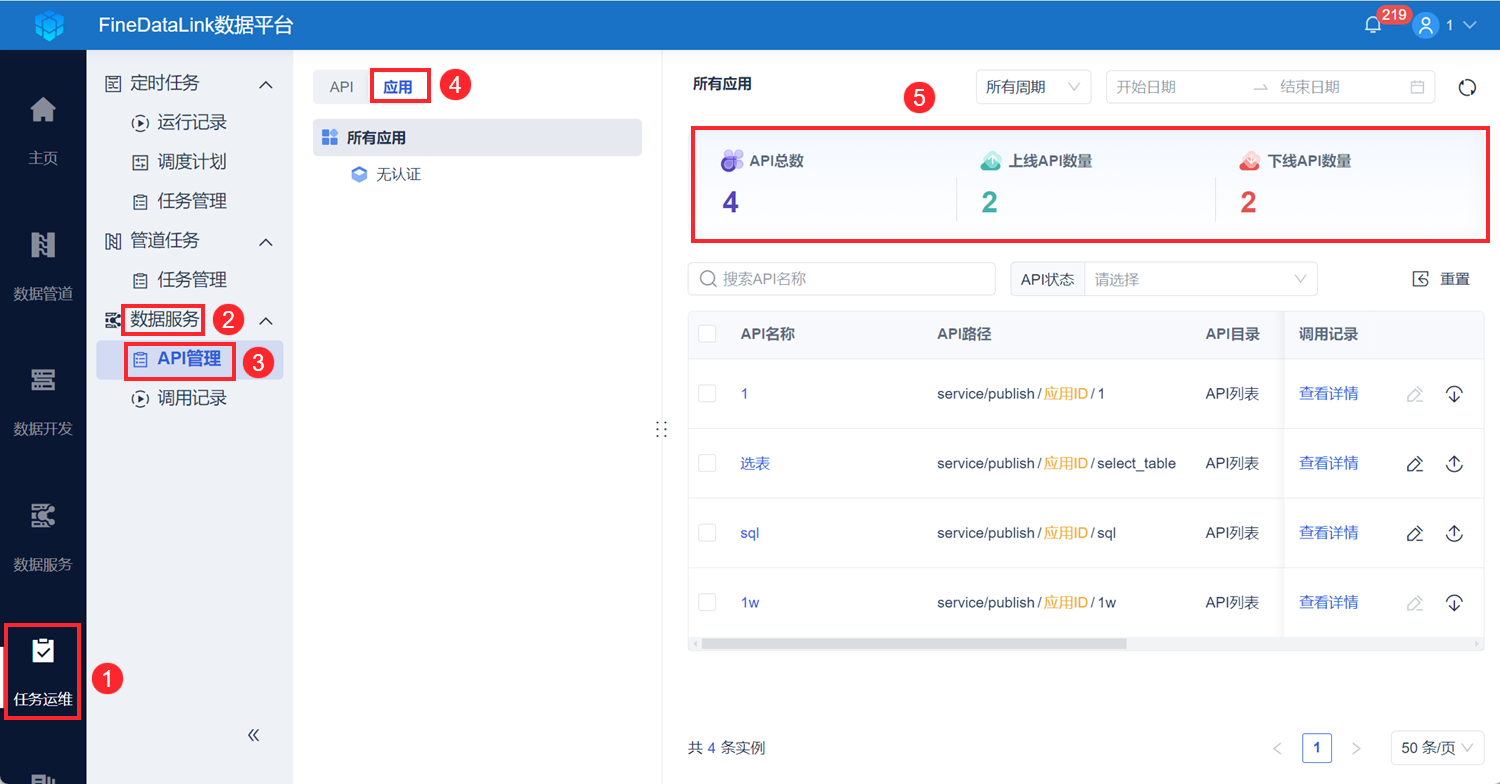The height and width of the screenshot is (784, 1500).
Task: Click 查看详情 link for sql row
Action: click(1328, 533)
